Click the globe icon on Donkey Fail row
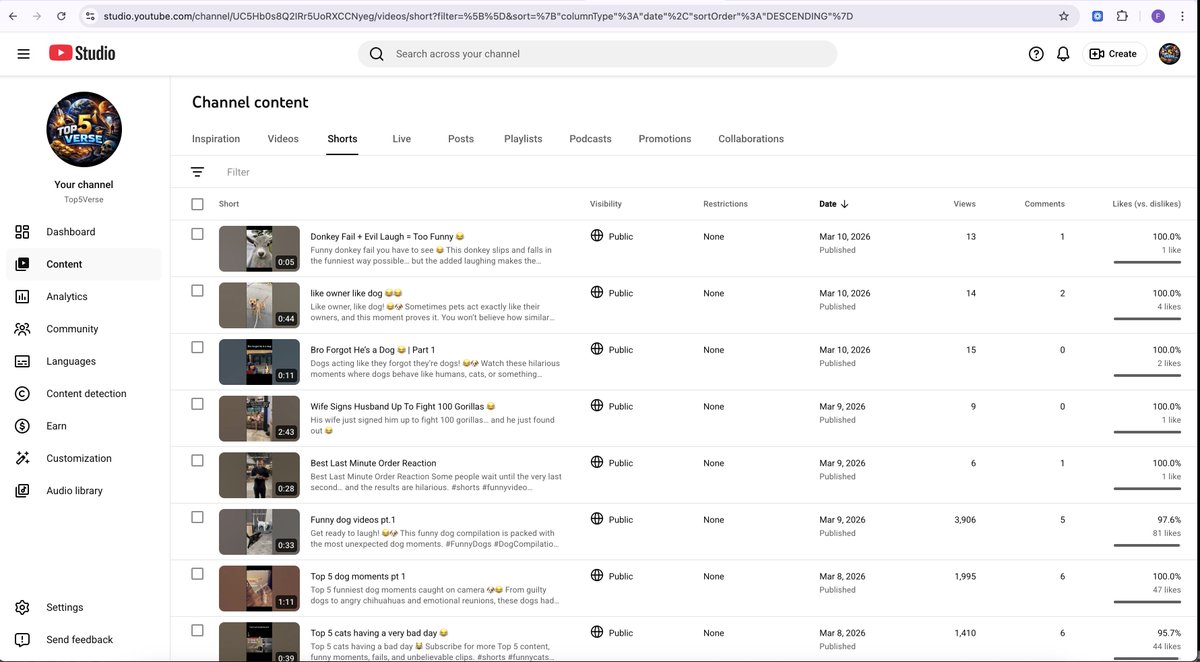 pyautogui.click(x=597, y=236)
